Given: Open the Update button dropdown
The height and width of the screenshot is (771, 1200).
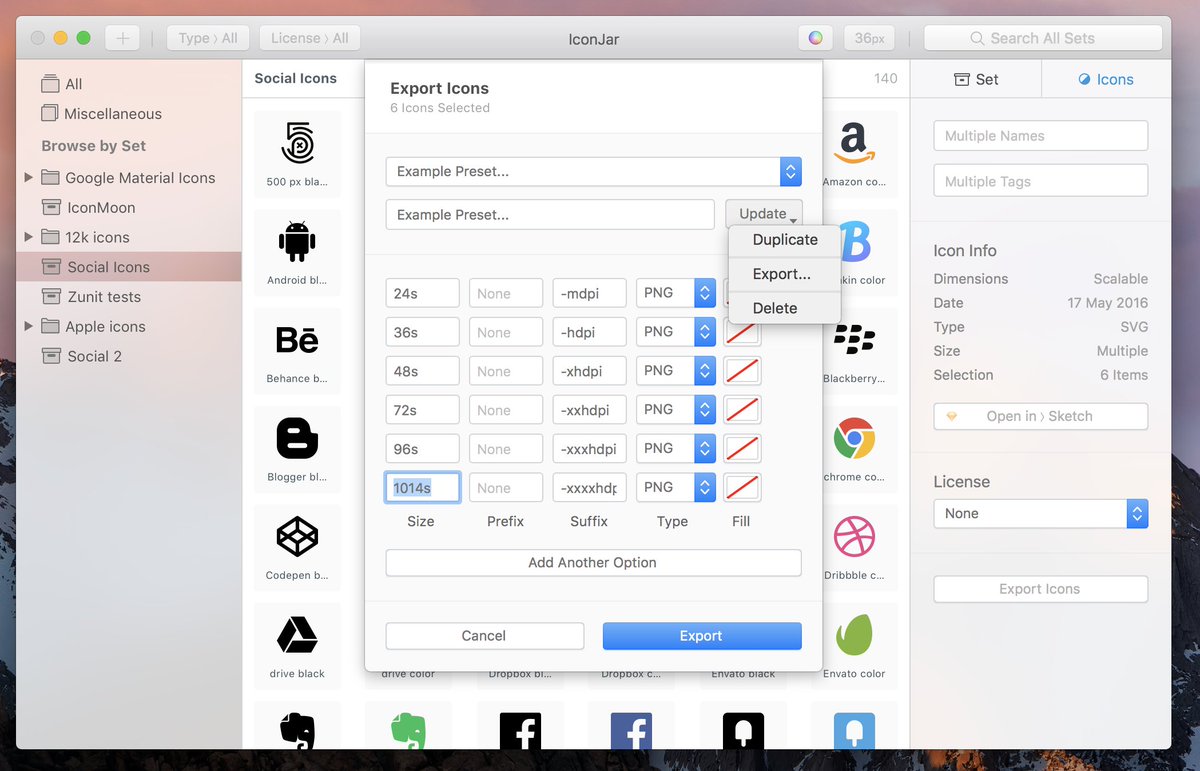Looking at the screenshot, I should [x=763, y=214].
